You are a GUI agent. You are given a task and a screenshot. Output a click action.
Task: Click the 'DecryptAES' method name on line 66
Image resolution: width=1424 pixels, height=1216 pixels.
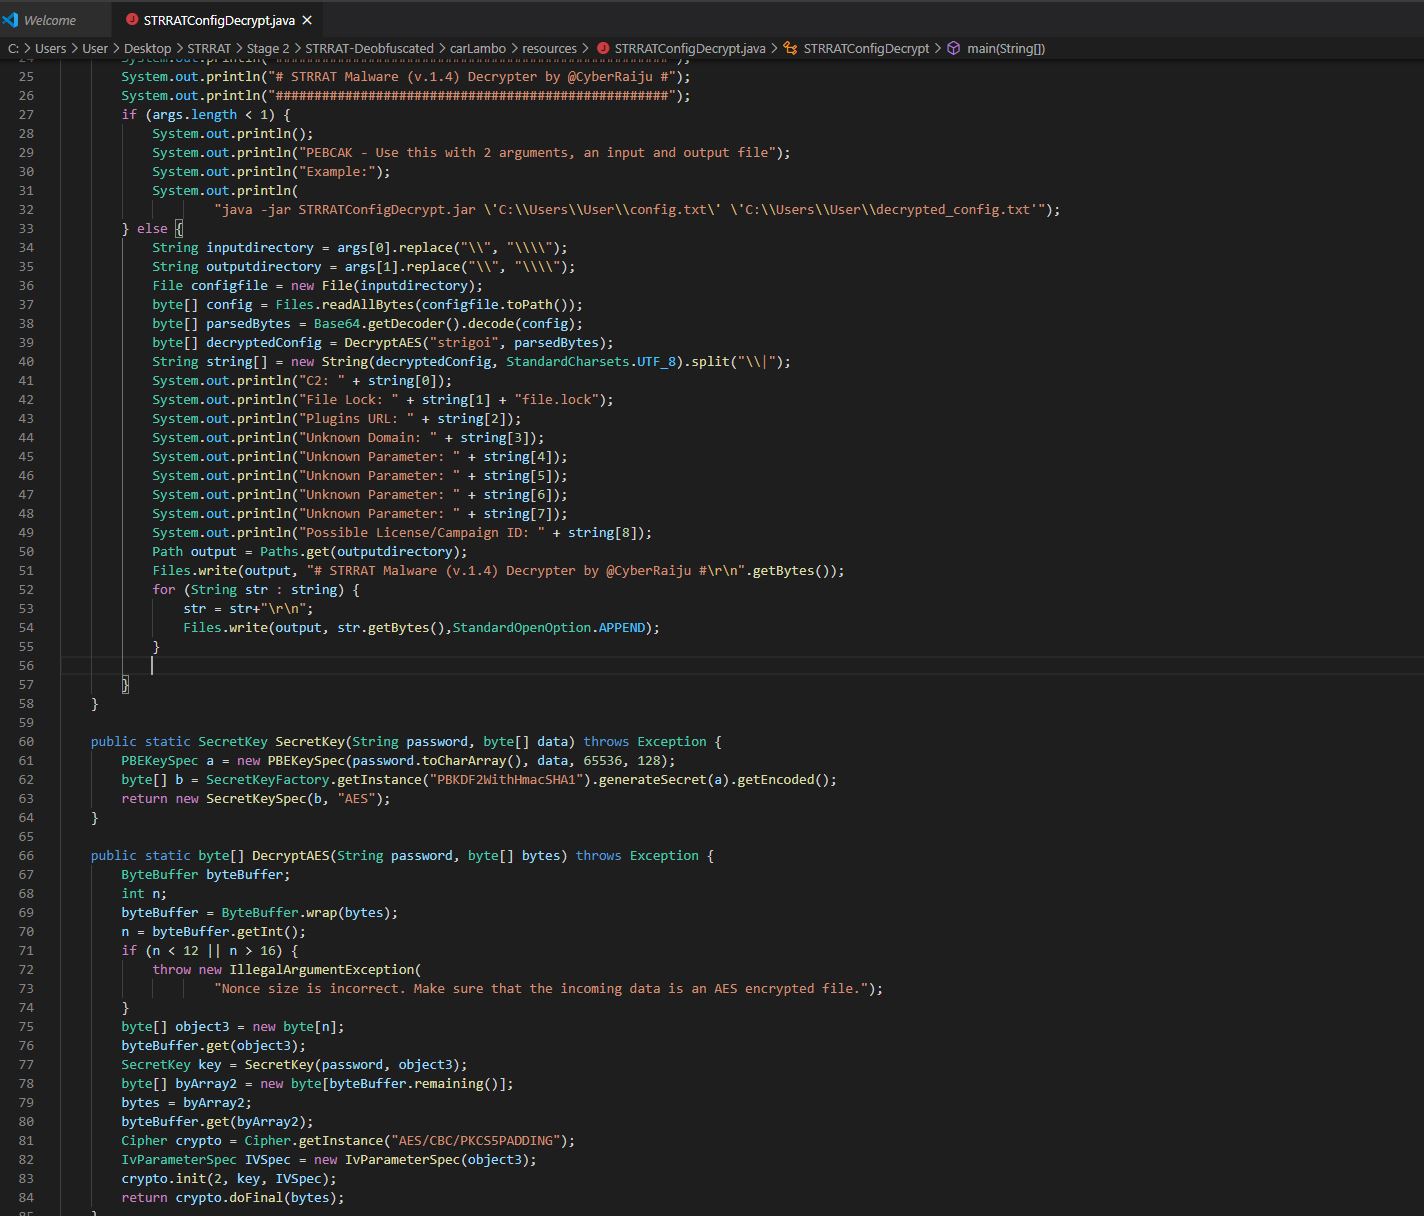tap(290, 856)
